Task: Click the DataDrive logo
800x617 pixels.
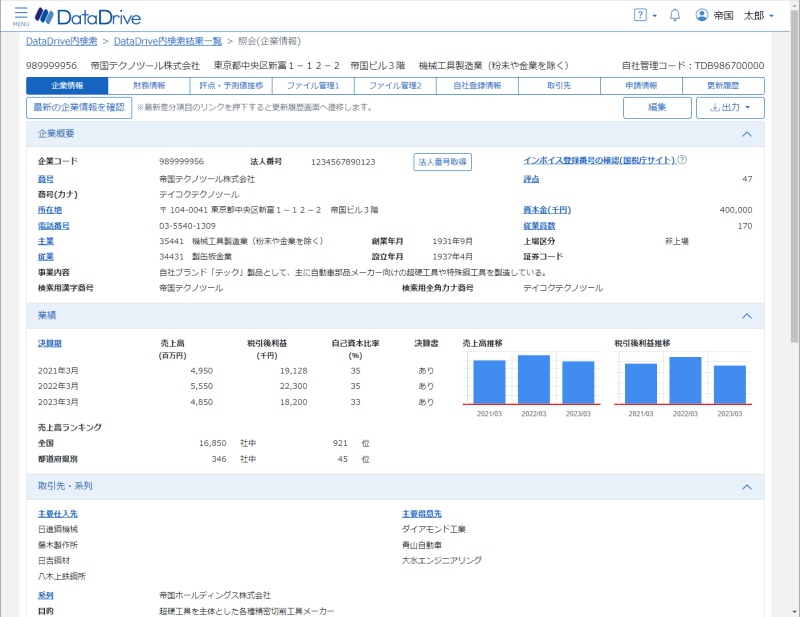Action: (88, 16)
